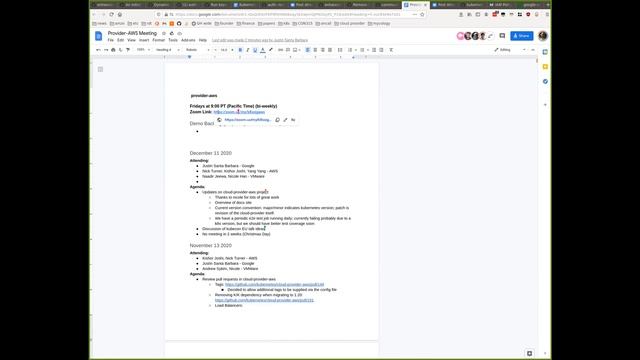The height and width of the screenshot is (360, 640).
Task: Open line spacing options
Action: coord(340,50)
